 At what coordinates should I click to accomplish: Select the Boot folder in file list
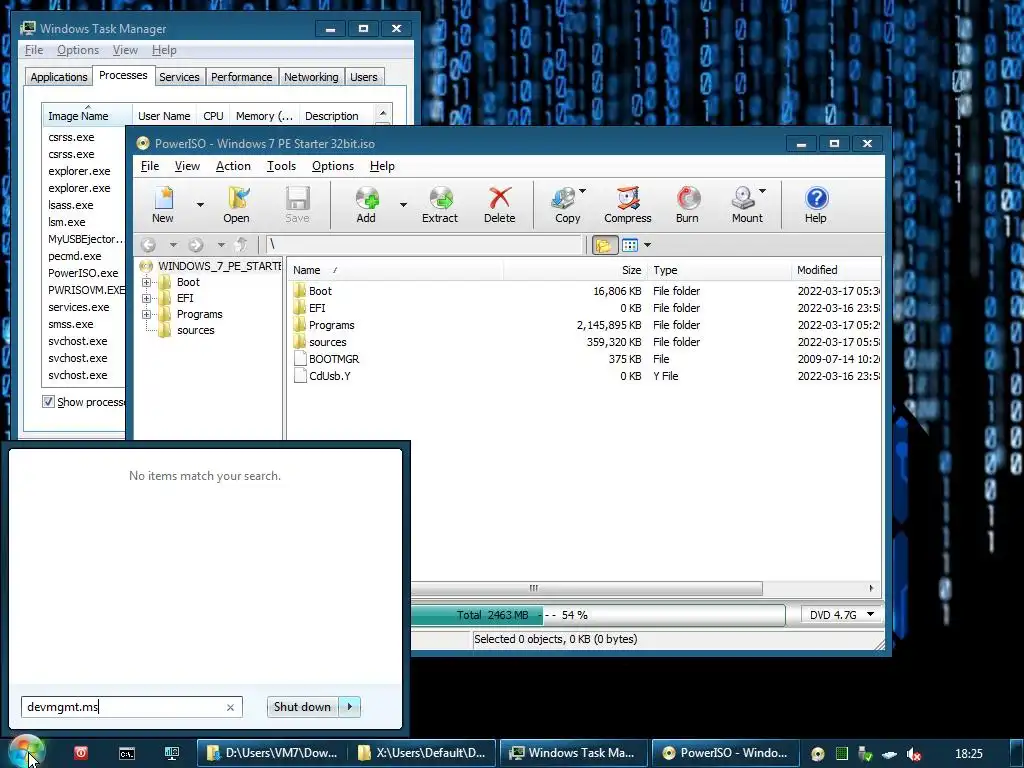(320, 291)
